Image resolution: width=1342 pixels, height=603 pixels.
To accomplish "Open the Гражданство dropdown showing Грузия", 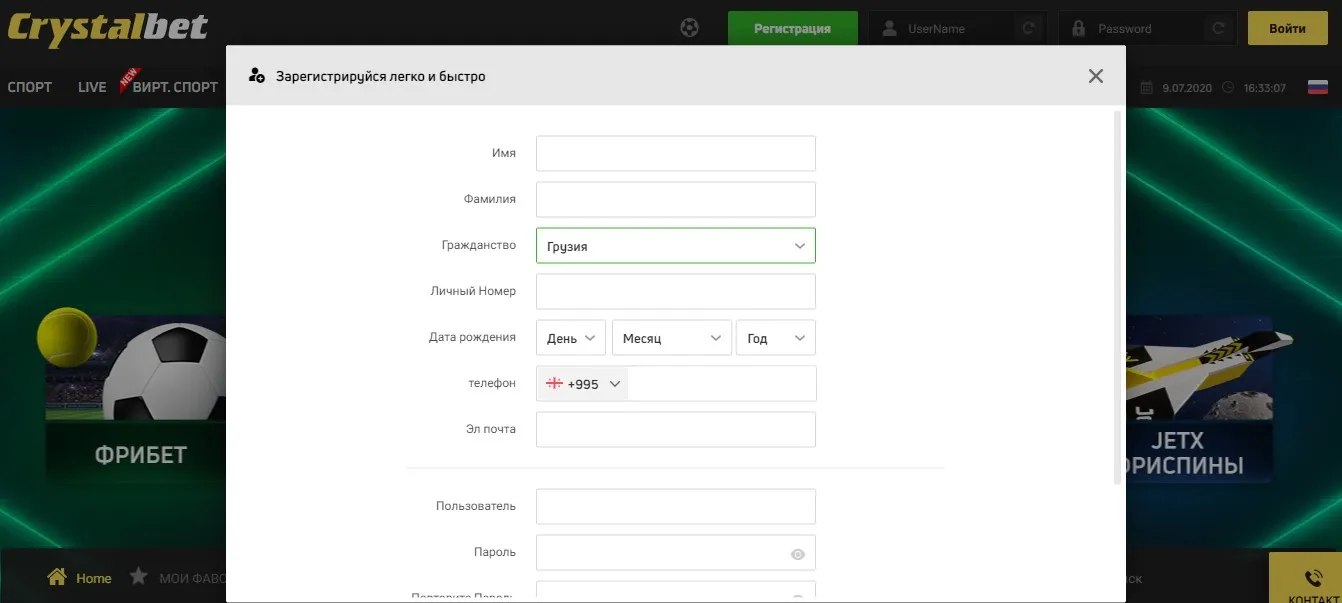I will pos(676,245).
